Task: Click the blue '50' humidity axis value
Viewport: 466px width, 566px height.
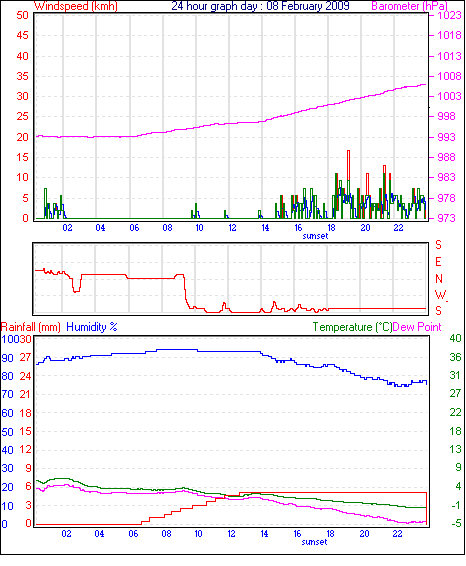Action: coord(7,432)
